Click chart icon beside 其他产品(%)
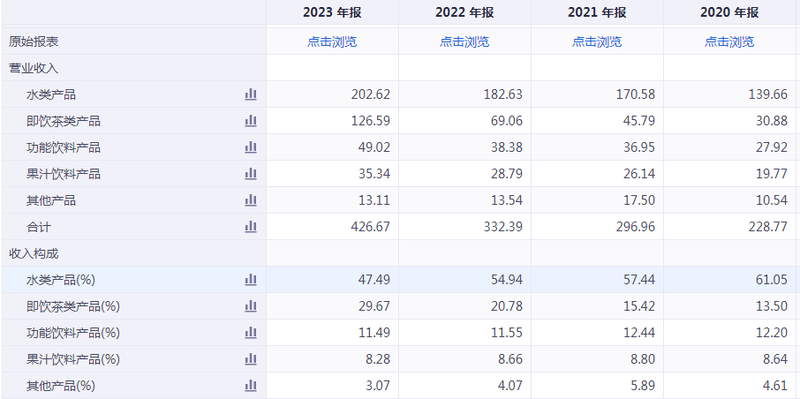This screenshot has width=800, height=399. tap(251, 385)
